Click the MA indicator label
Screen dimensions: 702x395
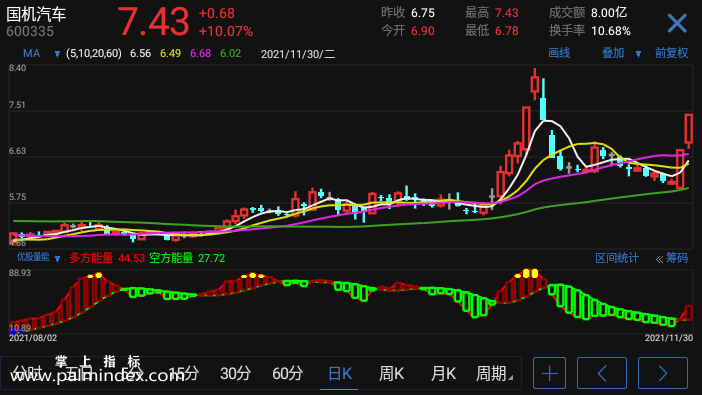(x=31, y=54)
